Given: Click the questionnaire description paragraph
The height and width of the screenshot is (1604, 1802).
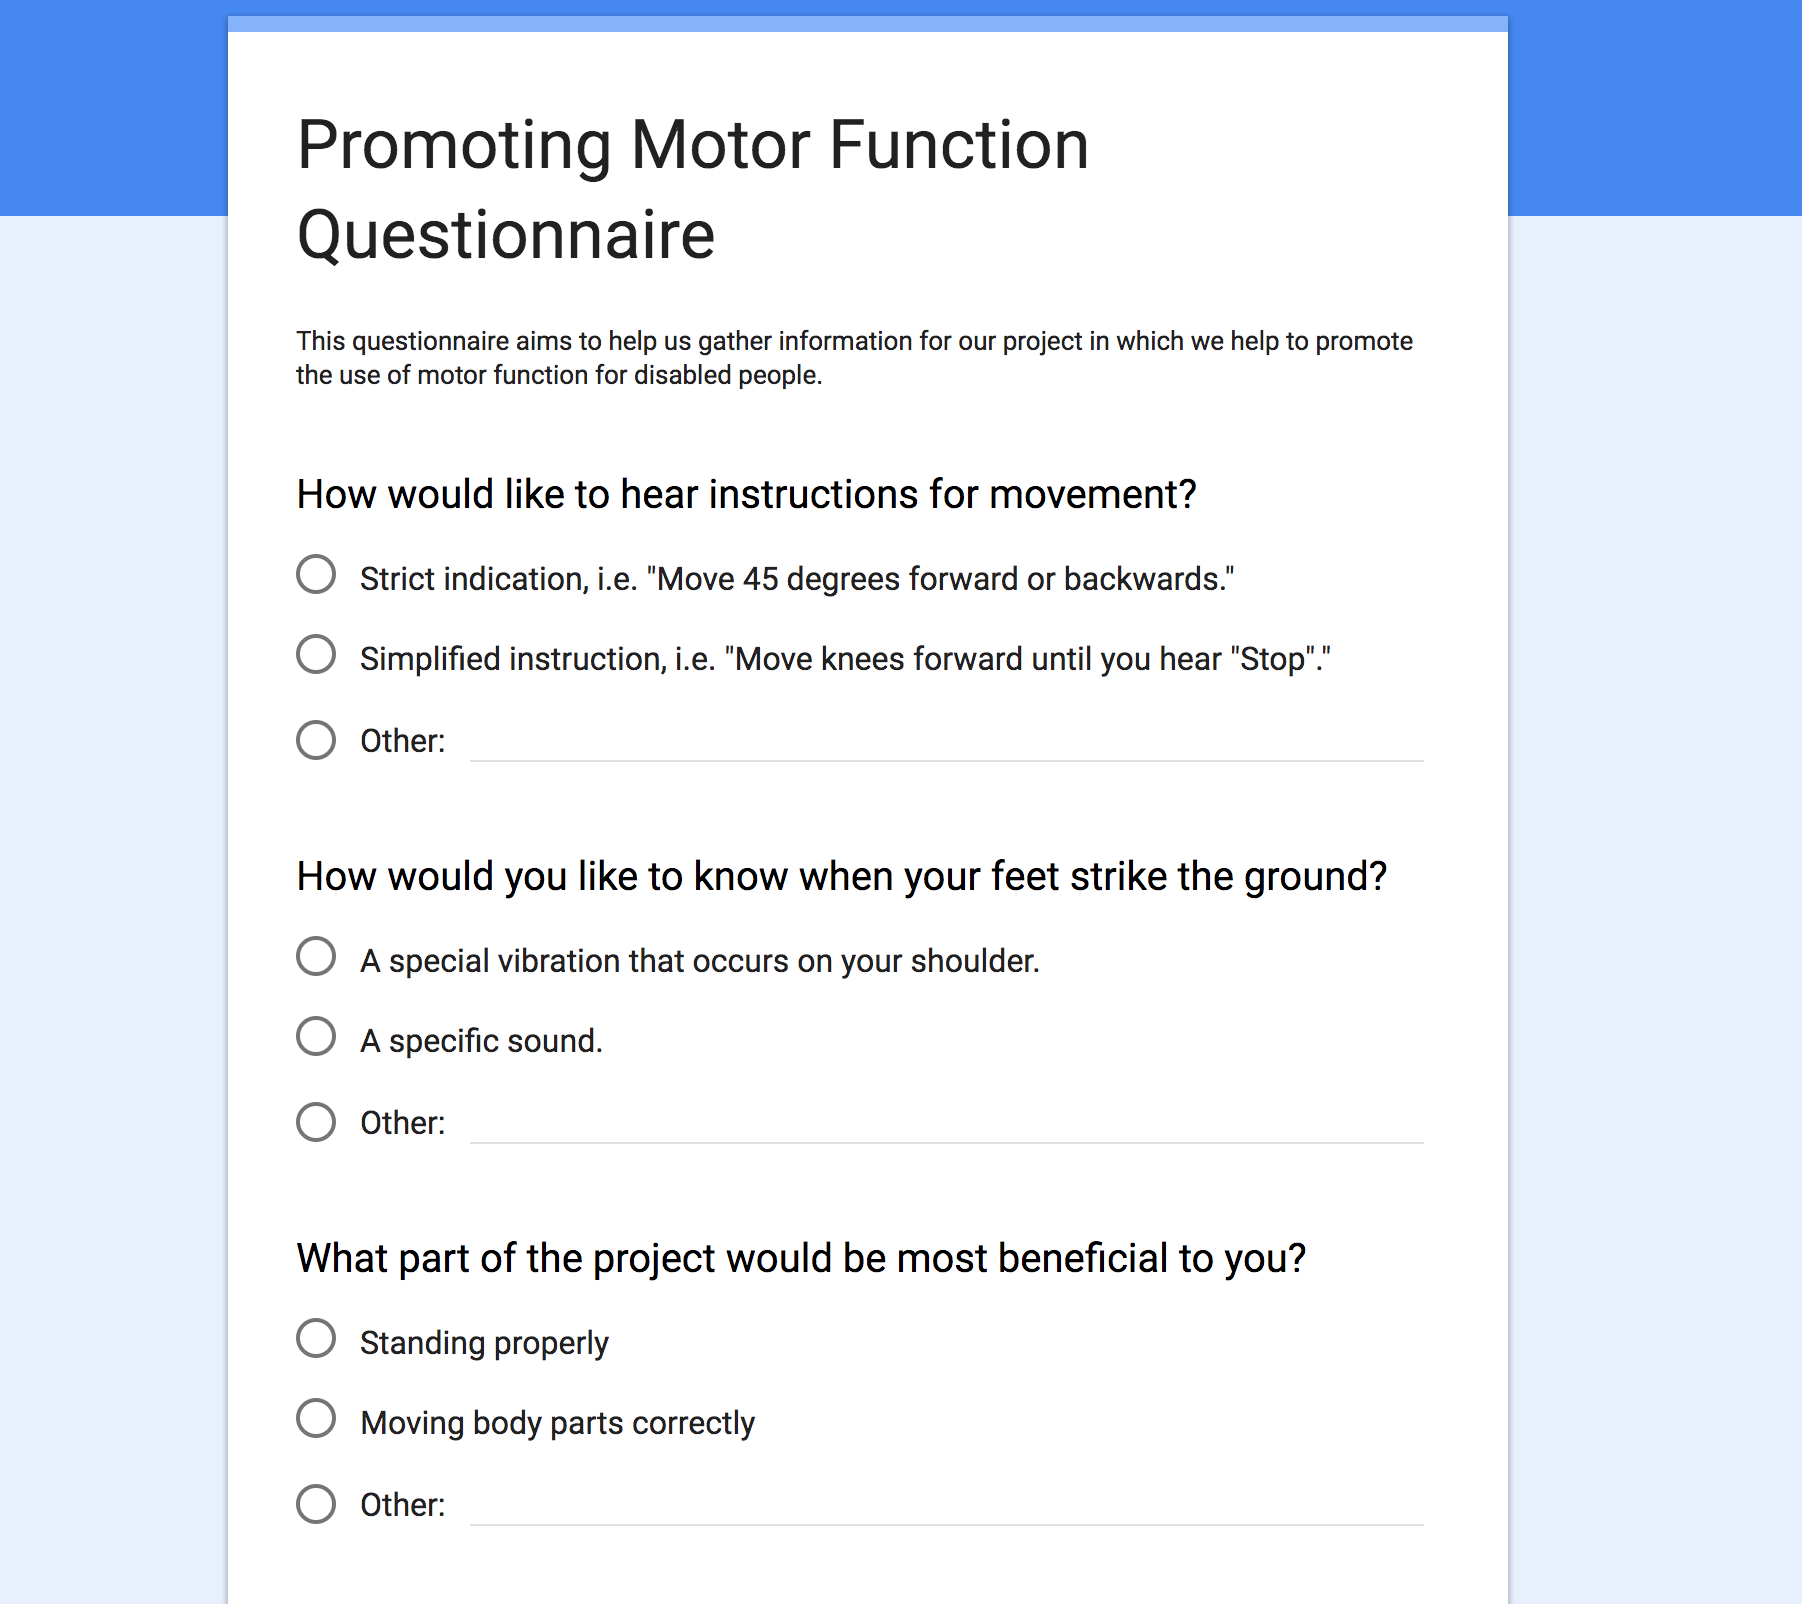Looking at the screenshot, I should point(854,358).
